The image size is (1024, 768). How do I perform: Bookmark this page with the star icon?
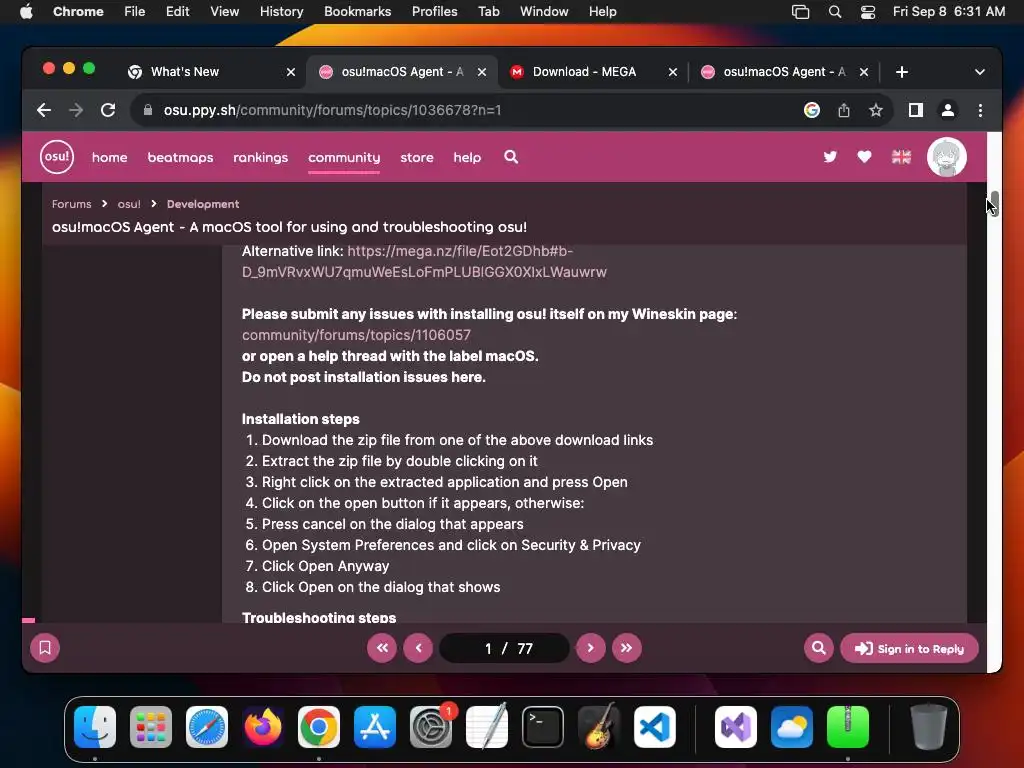[x=876, y=110]
